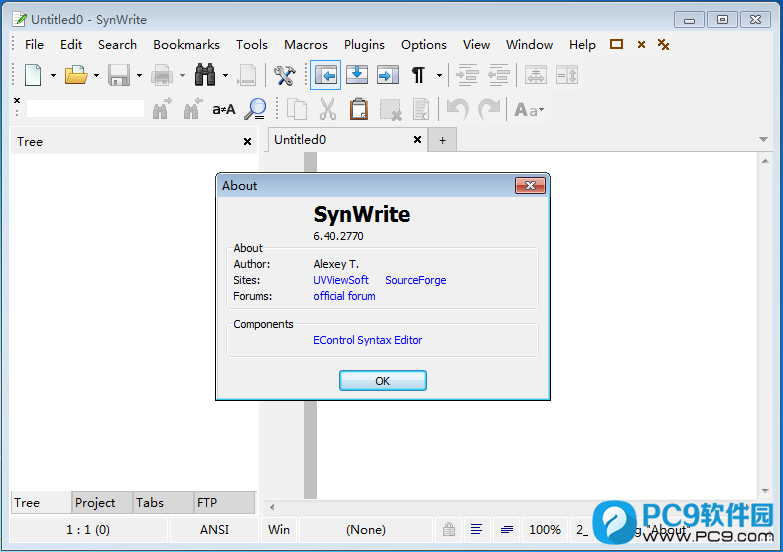Click the quick search input field

(x=85, y=109)
